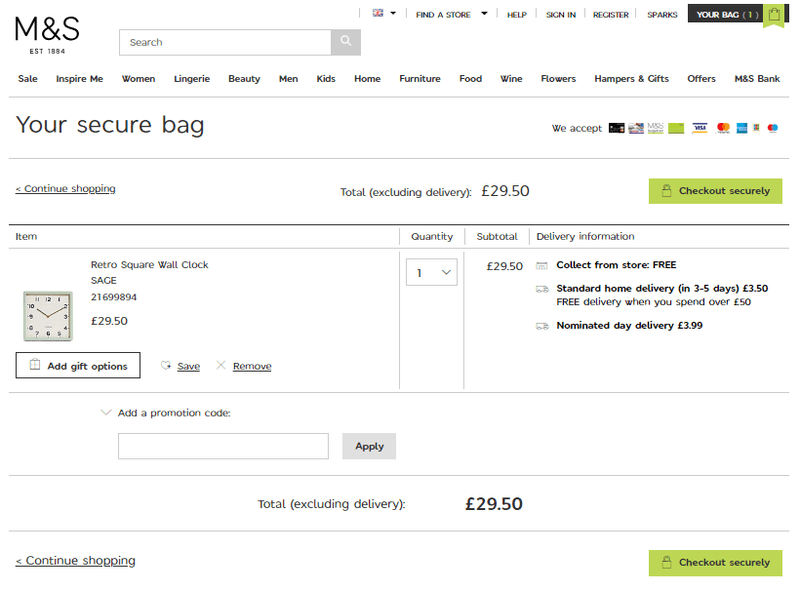Viewport: 800px width, 591px height.
Task: Click inside the promotion code field
Action: pos(222,446)
